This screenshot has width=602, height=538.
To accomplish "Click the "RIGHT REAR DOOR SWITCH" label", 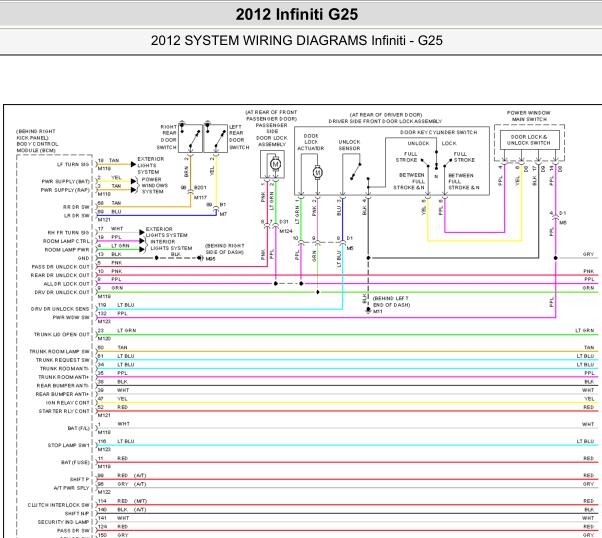I will (168, 137).
